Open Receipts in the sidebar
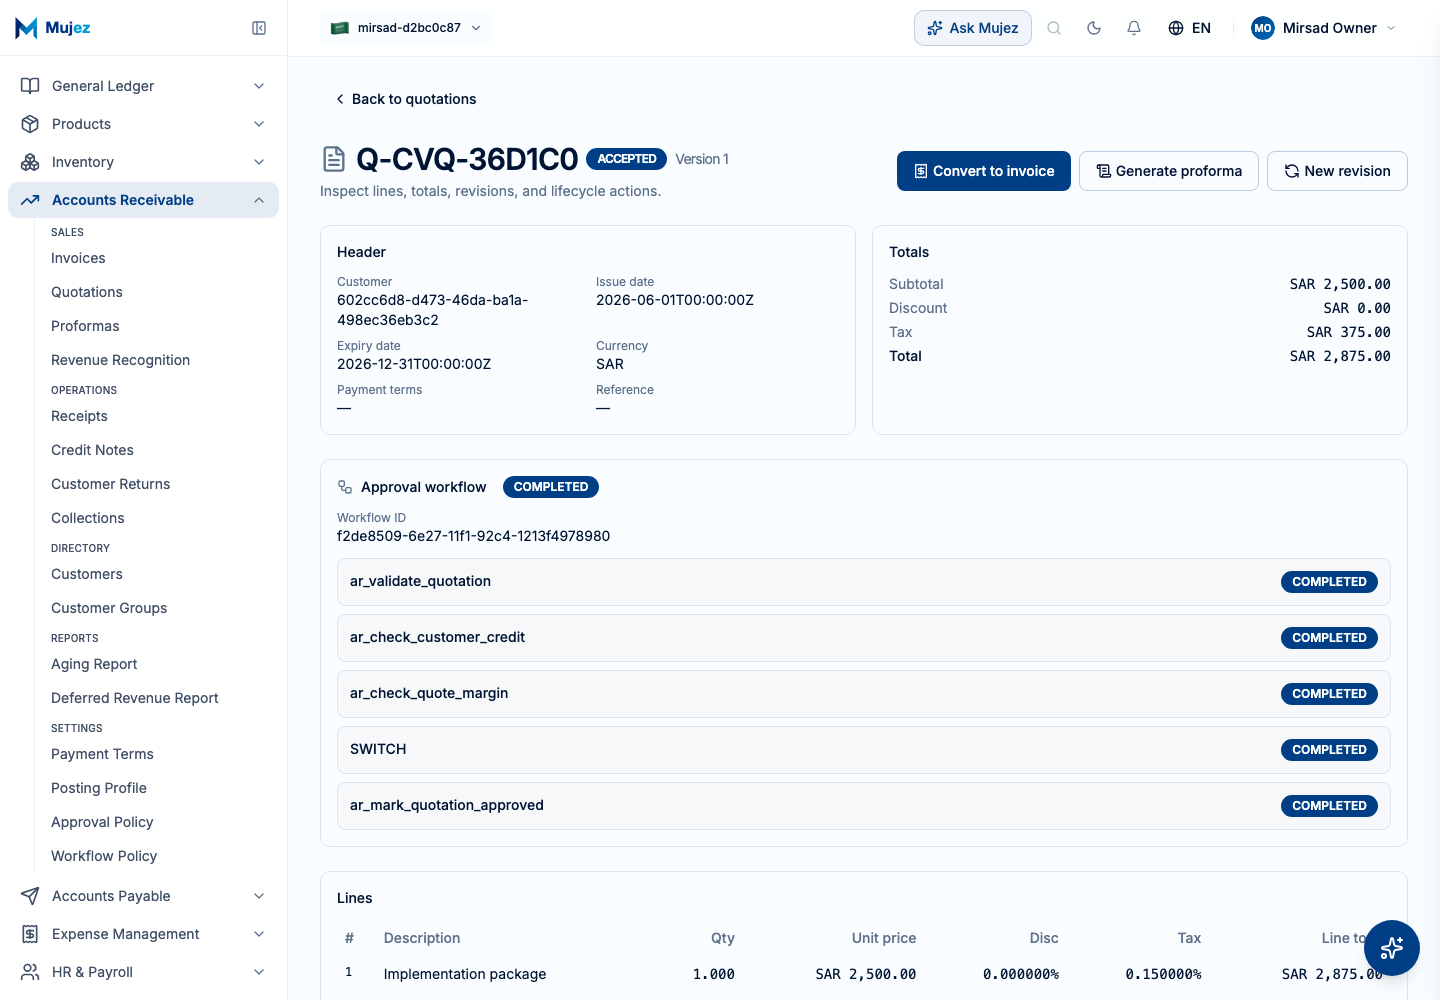1440x1000 pixels. pyautogui.click(x=79, y=416)
